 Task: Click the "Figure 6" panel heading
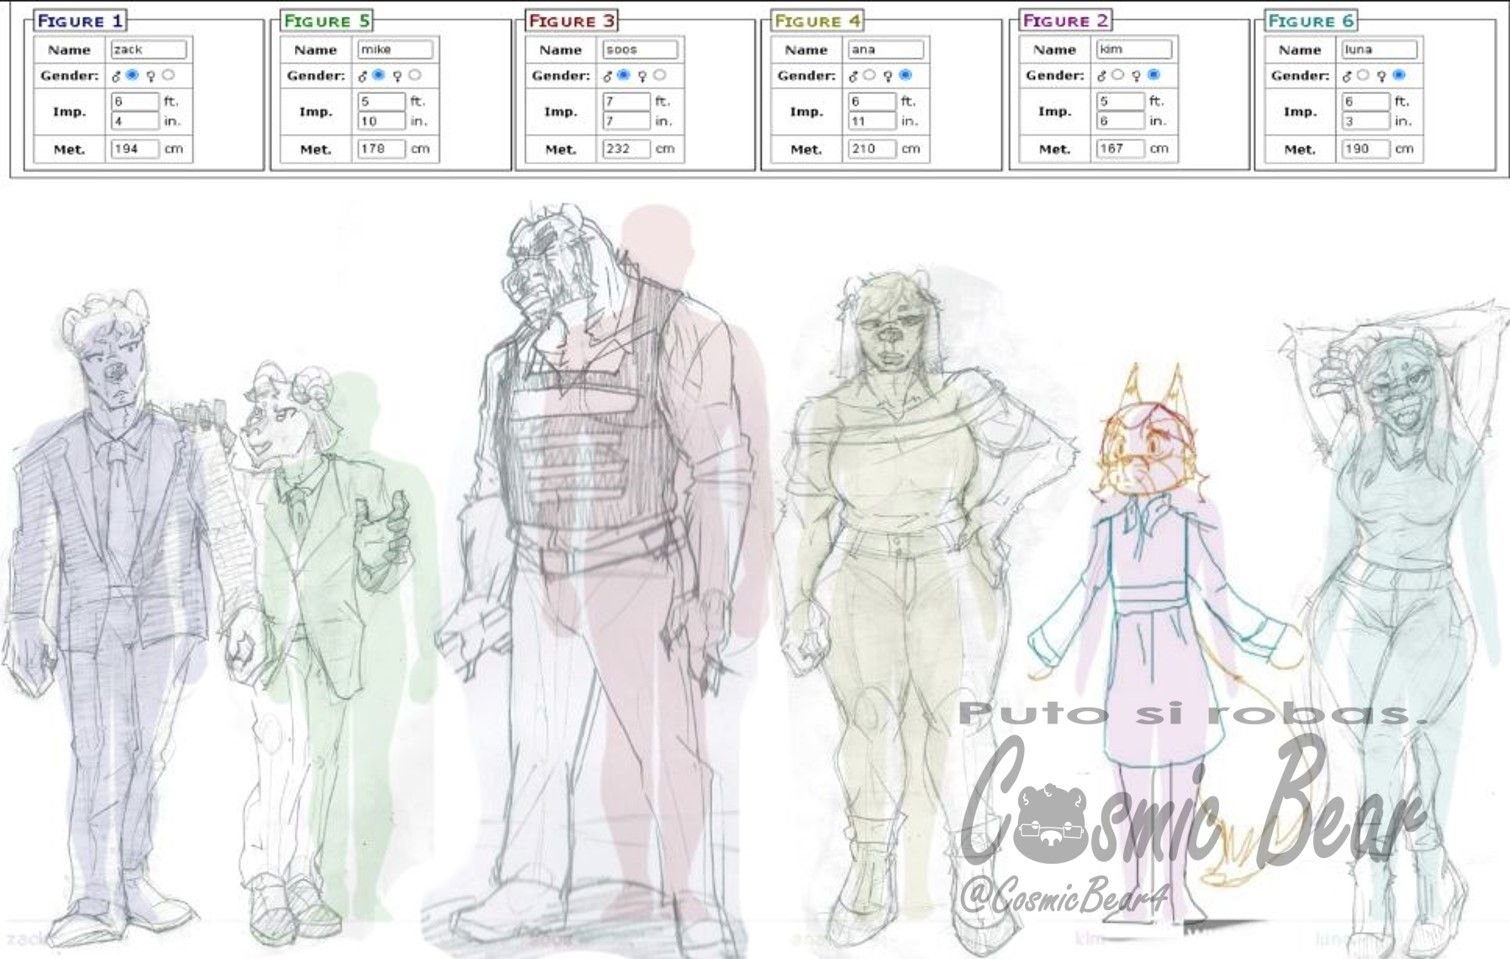click(x=1311, y=21)
